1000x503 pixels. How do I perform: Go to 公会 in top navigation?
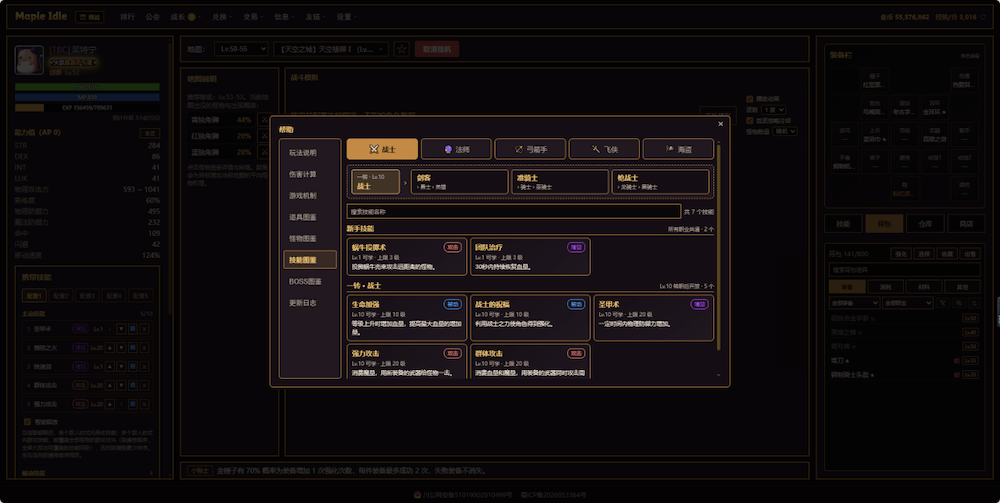click(x=152, y=17)
